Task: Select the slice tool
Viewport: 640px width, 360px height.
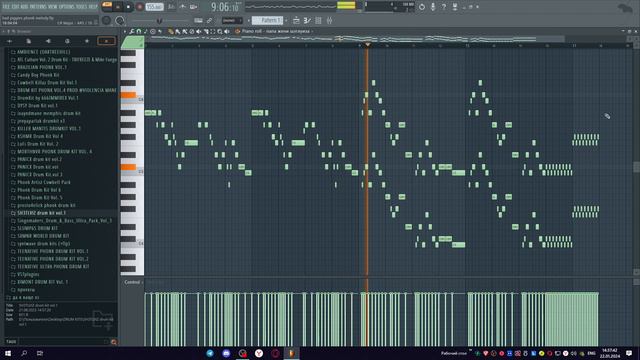Action: point(206,31)
